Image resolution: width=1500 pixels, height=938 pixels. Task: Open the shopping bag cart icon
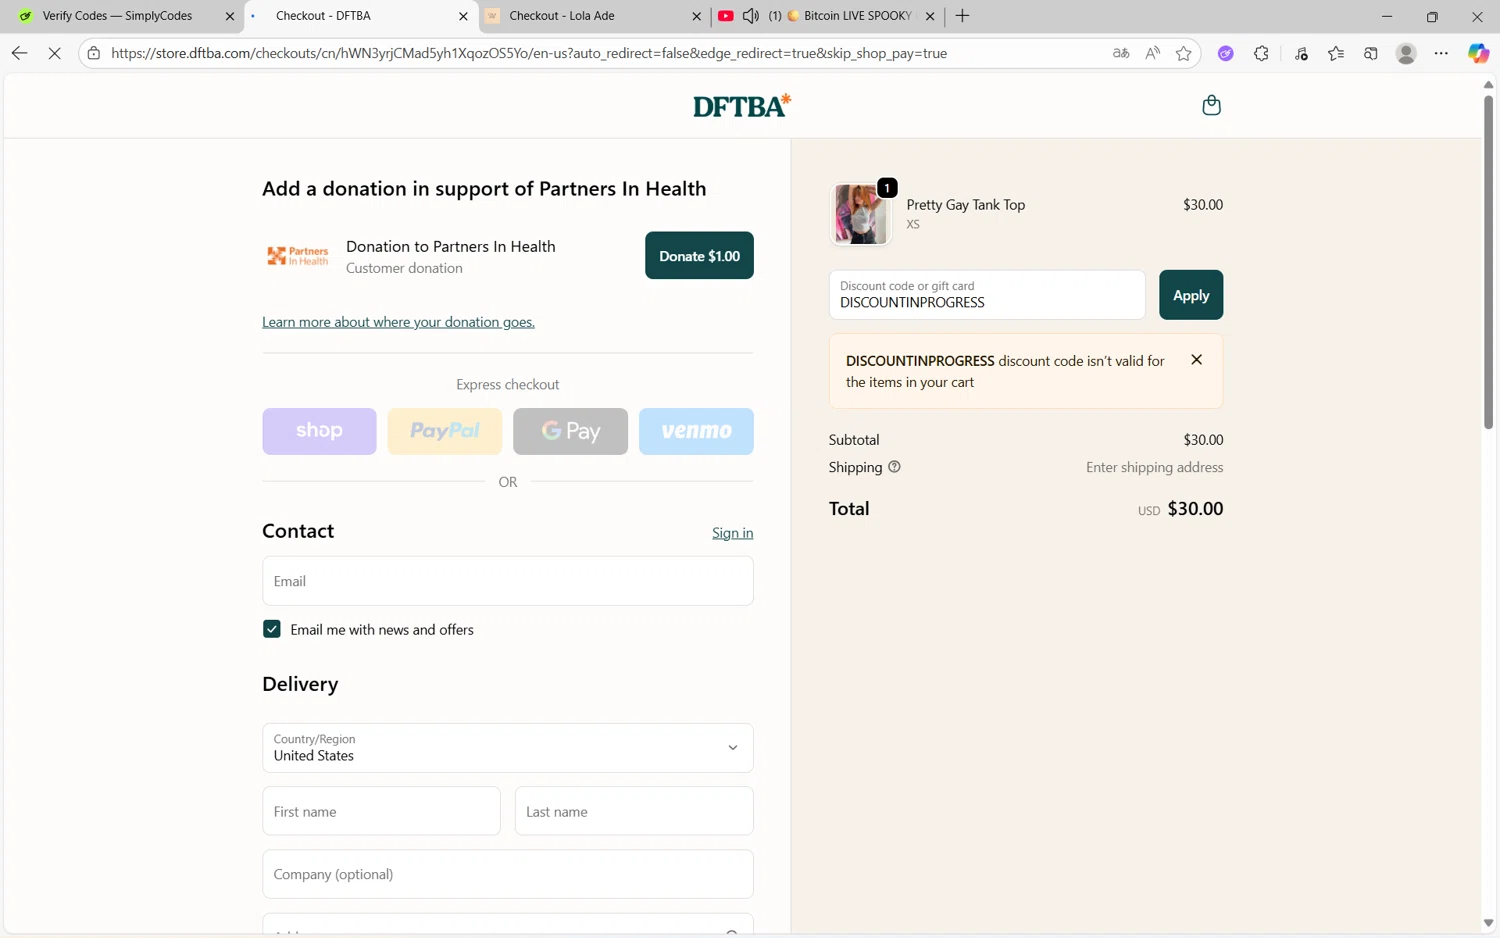click(x=1211, y=105)
